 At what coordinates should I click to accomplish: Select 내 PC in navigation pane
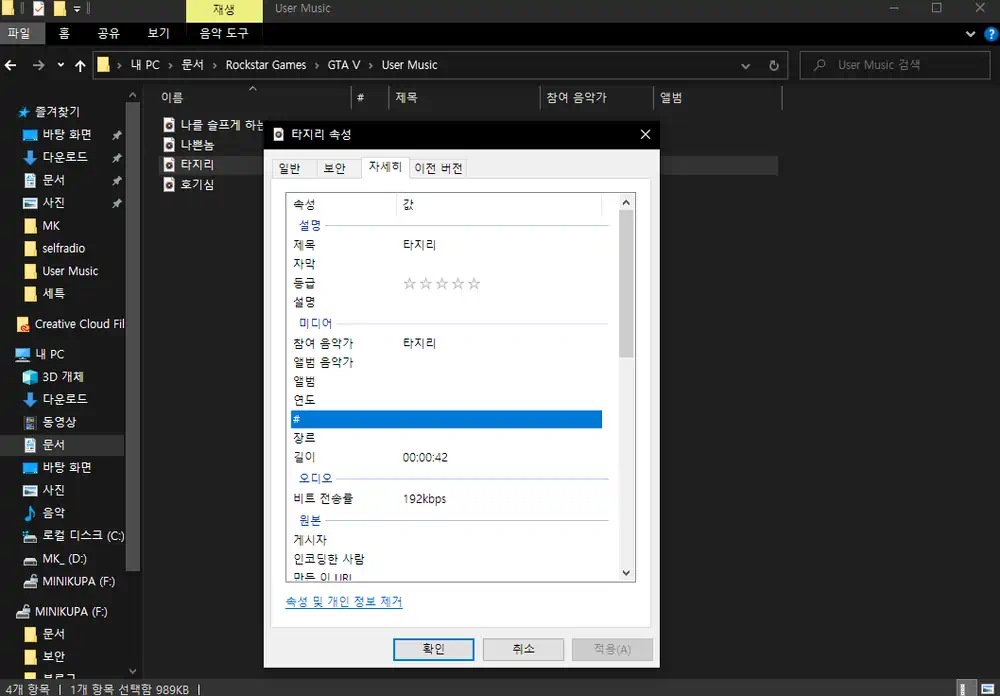(x=49, y=354)
